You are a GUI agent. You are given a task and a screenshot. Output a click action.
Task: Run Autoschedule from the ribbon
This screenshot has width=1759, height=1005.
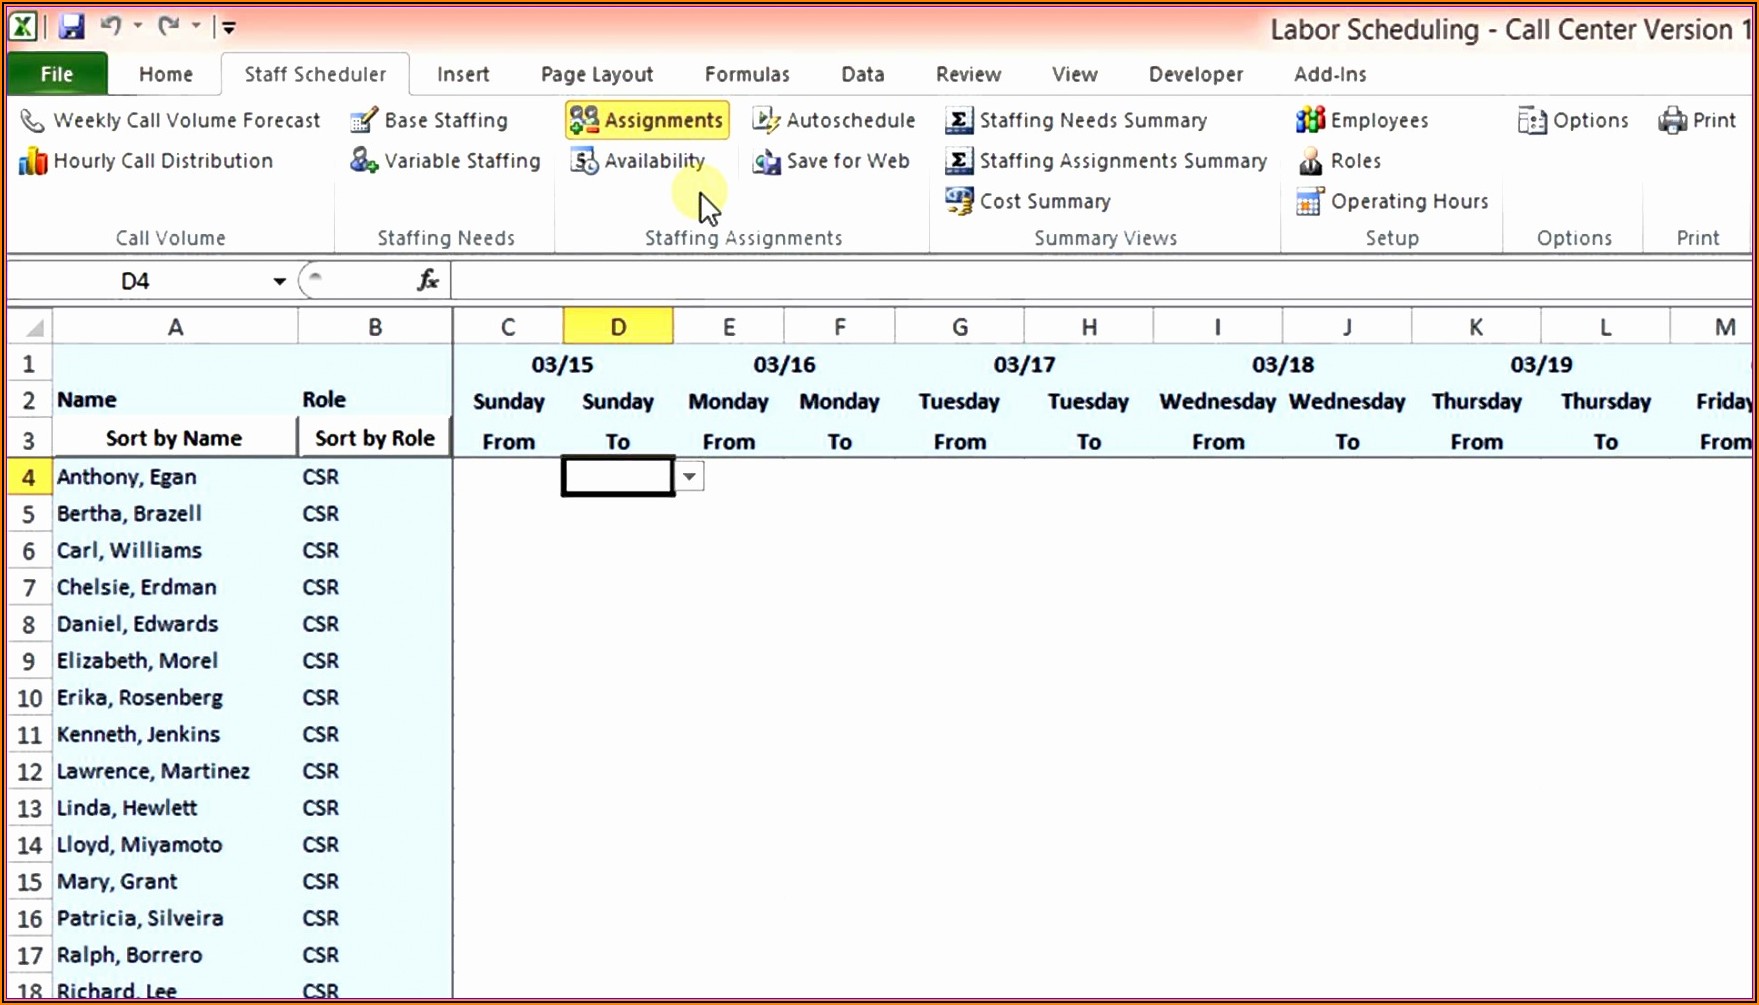pos(834,120)
